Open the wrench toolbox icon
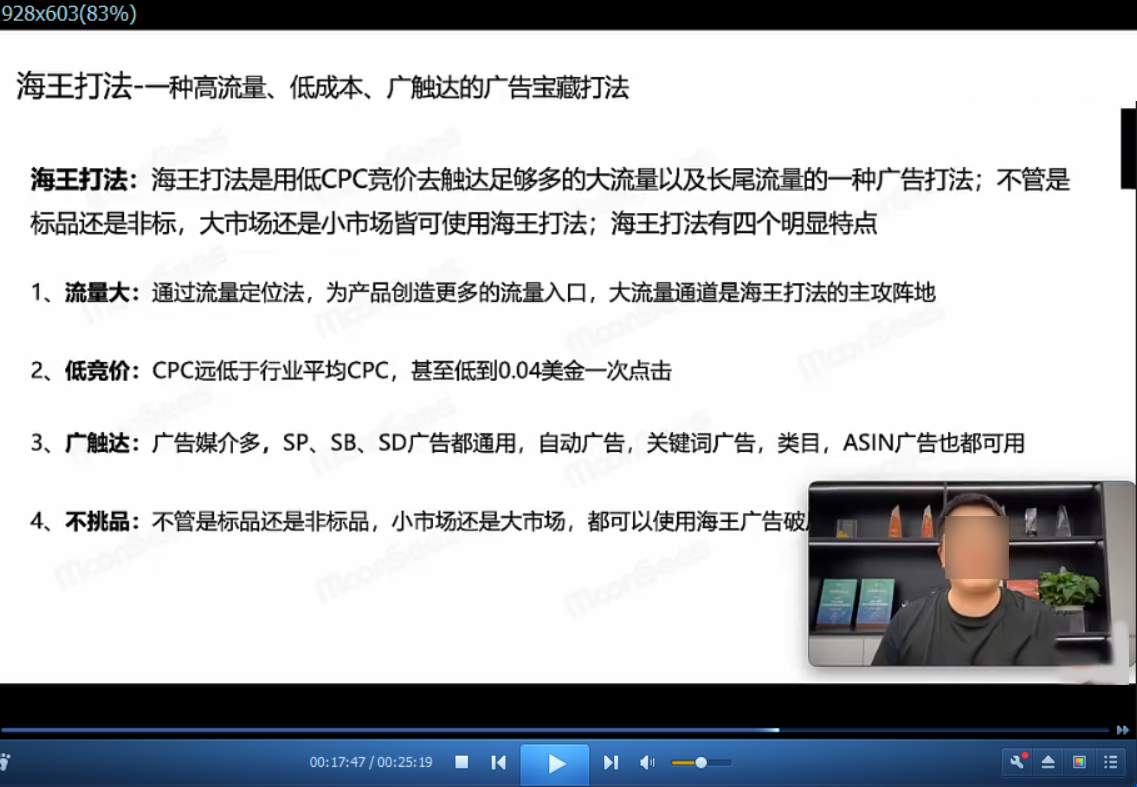1137x787 pixels. click(x=1018, y=762)
